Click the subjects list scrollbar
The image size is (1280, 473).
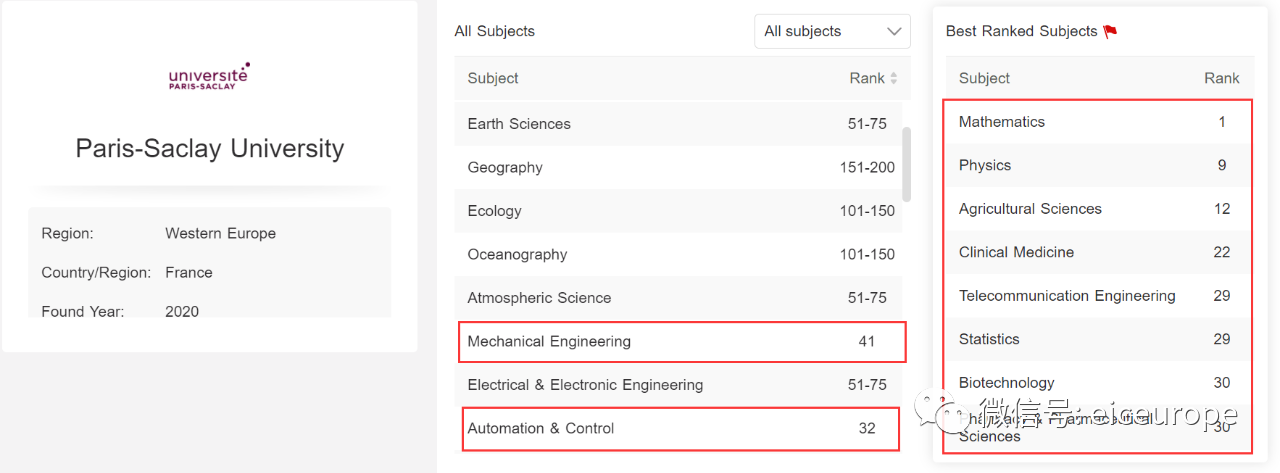(x=907, y=165)
